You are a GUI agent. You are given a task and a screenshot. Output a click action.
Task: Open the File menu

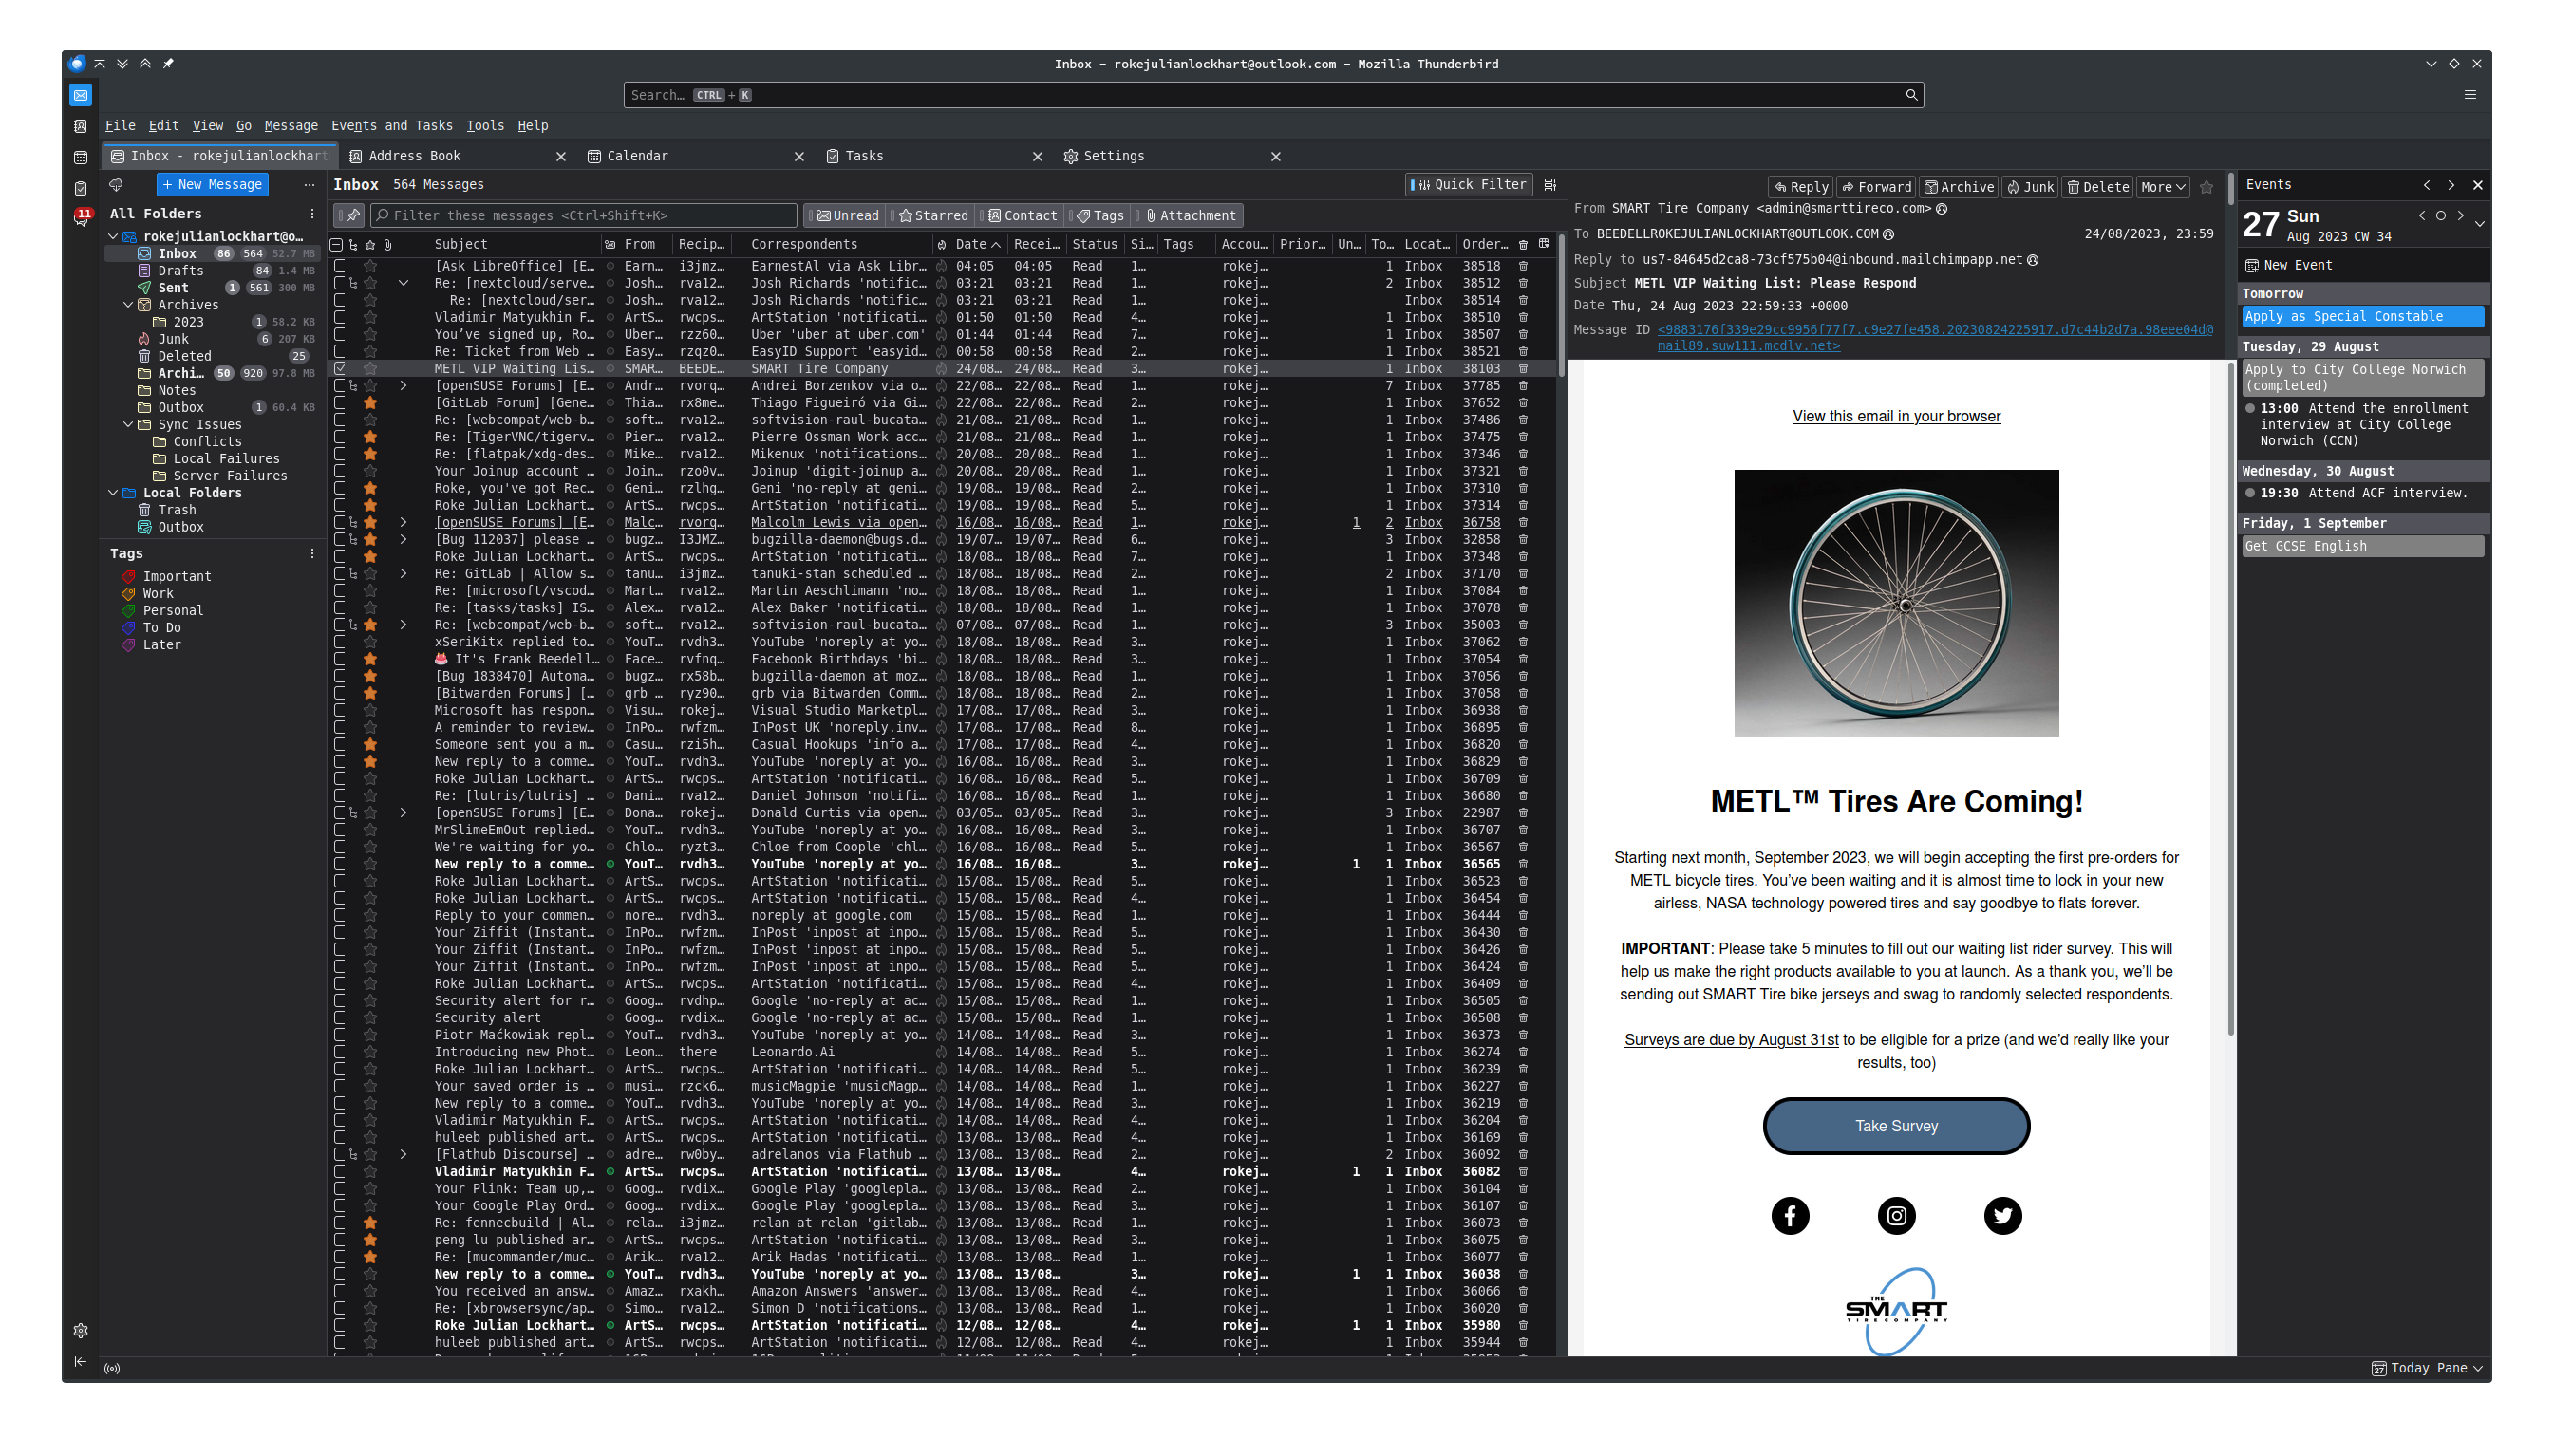click(120, 126)
